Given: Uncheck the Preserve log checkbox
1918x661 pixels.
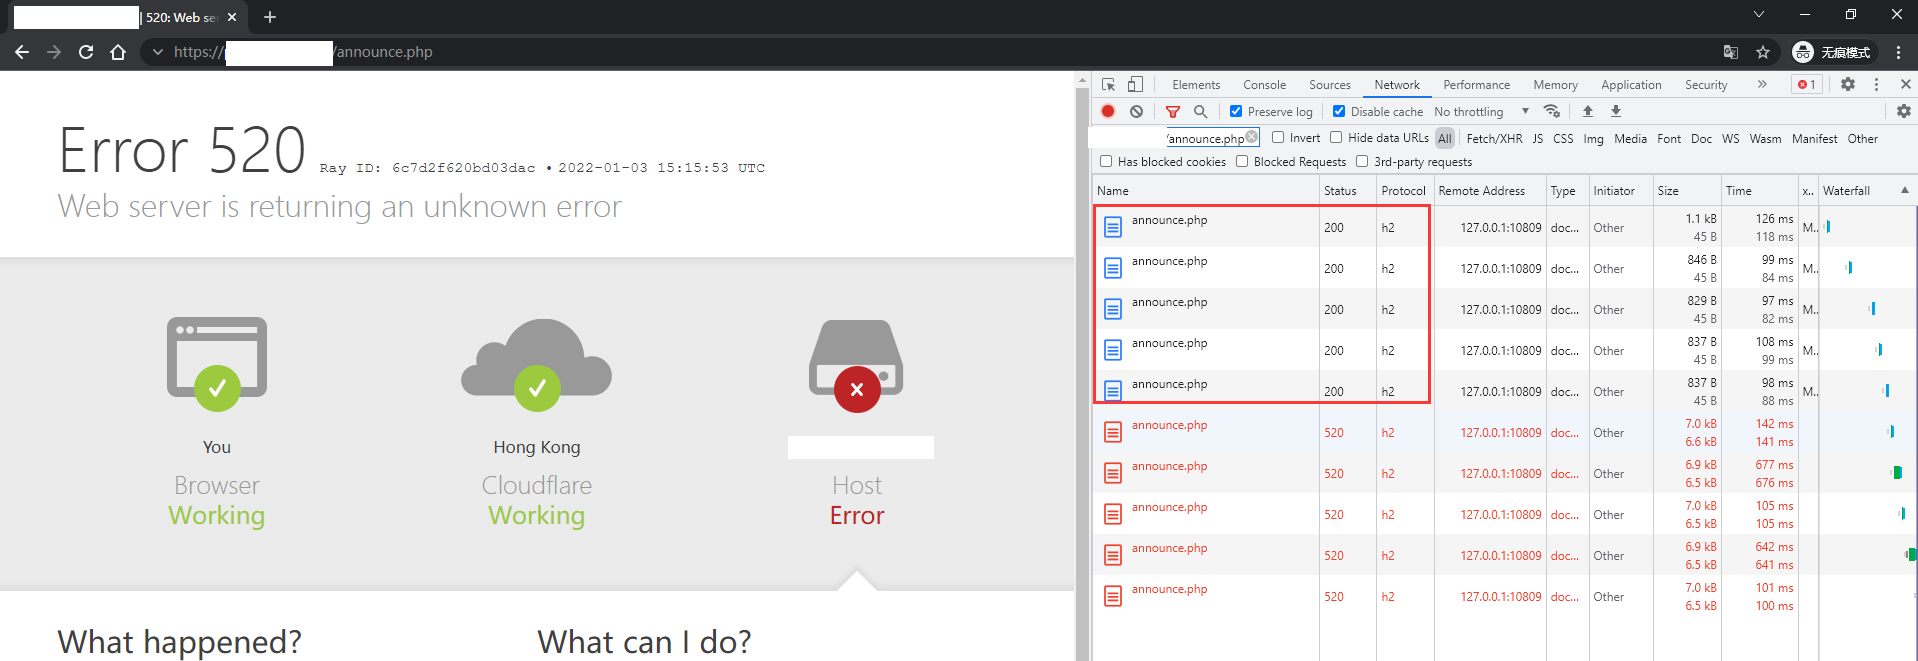Looking at the screenshot, I should [1236, 111].
